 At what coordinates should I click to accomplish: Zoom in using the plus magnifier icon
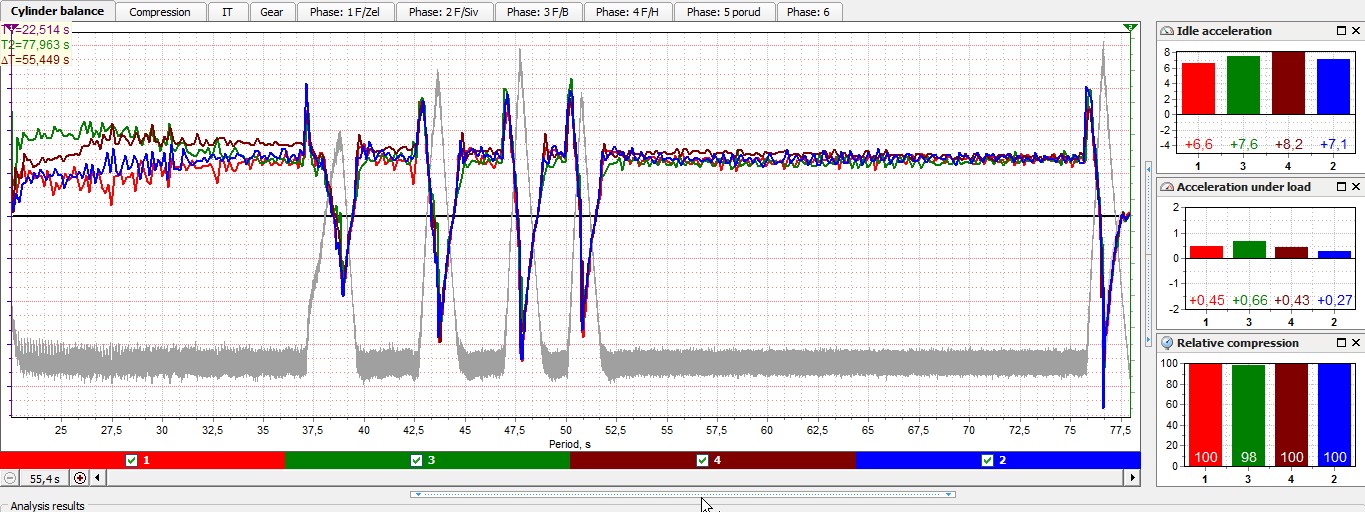click(80, 478)
